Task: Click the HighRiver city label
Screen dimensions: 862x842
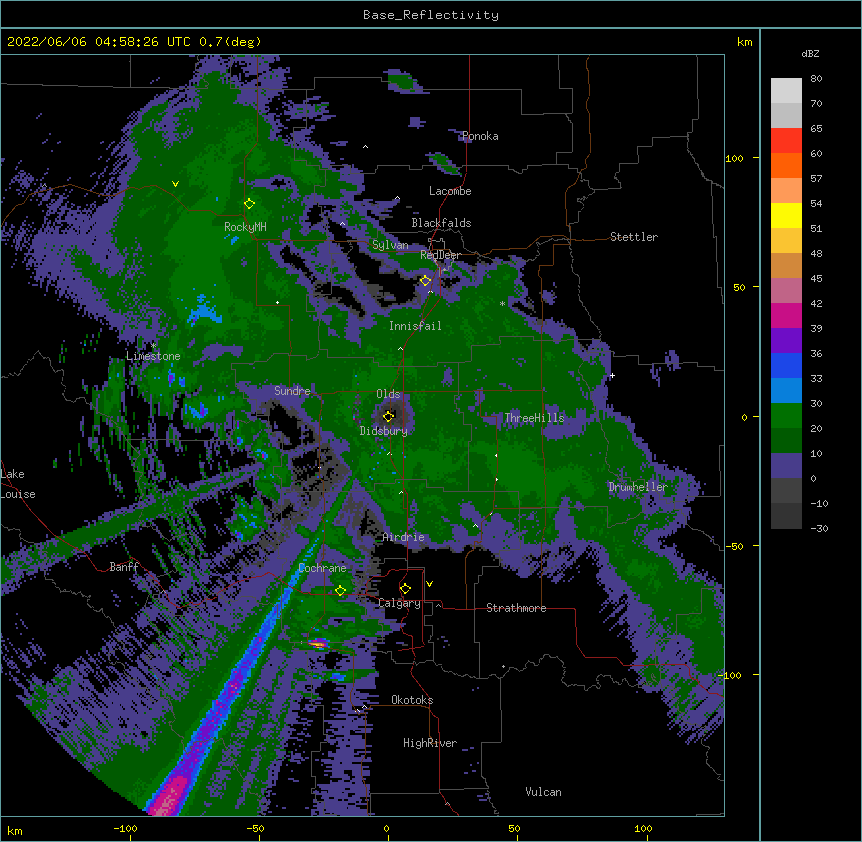Action: coord(430,743)
